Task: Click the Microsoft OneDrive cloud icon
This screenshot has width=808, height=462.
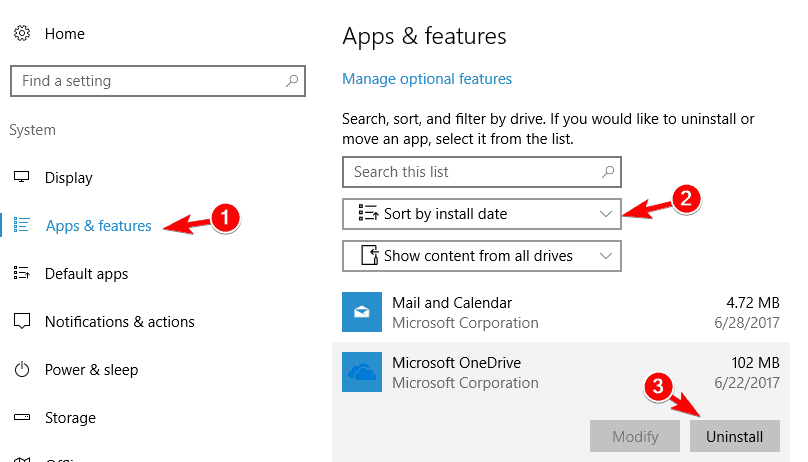Action: pyautogui.click(x=361, y=371)
